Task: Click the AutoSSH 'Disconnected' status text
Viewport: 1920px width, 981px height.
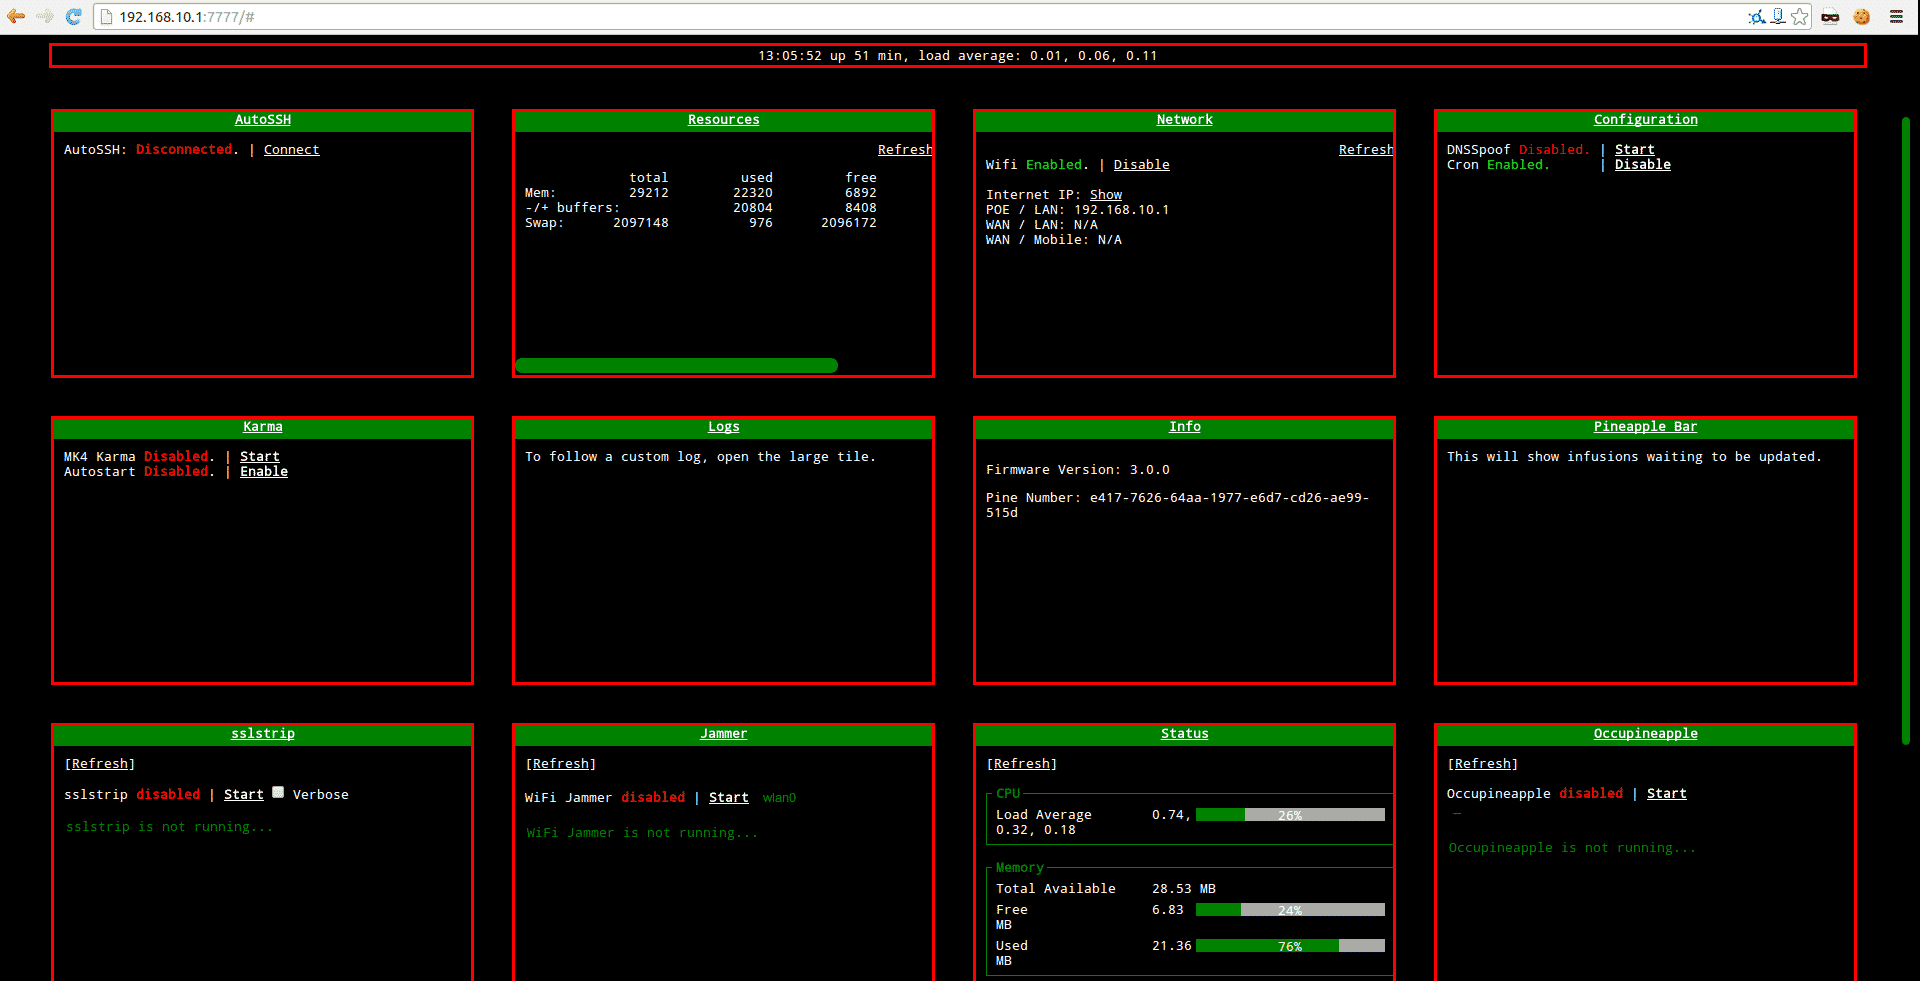Action: pos(184,150)
